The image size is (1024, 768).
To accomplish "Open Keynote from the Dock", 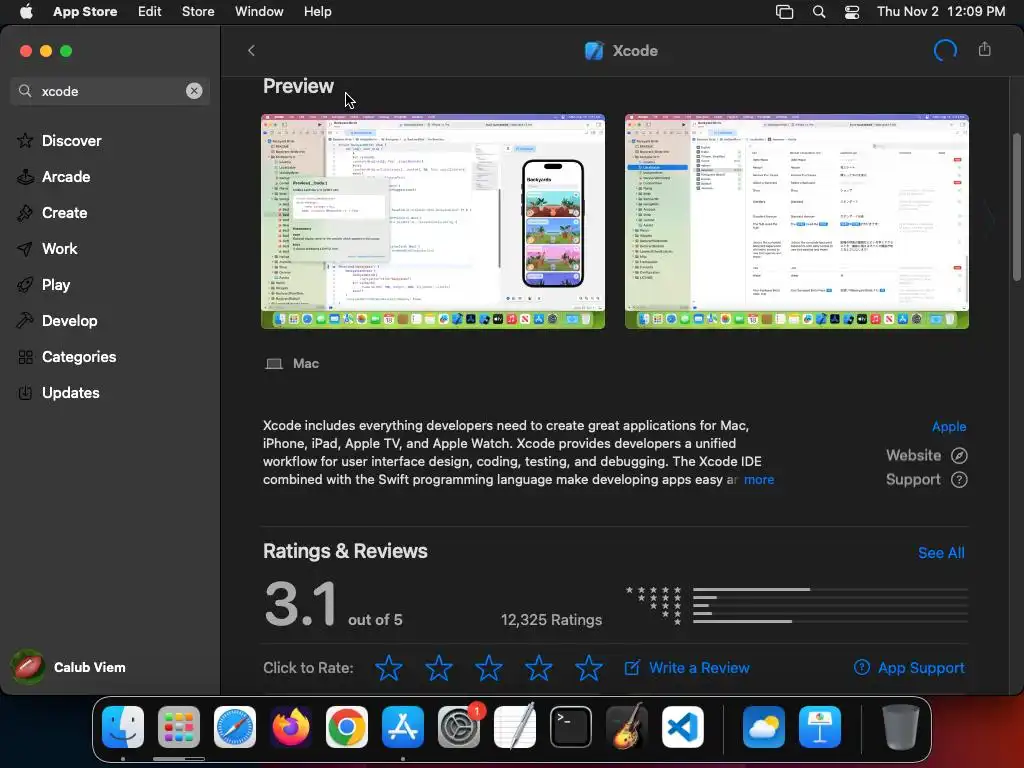I will pyautogui.click(x=820, y=727).
